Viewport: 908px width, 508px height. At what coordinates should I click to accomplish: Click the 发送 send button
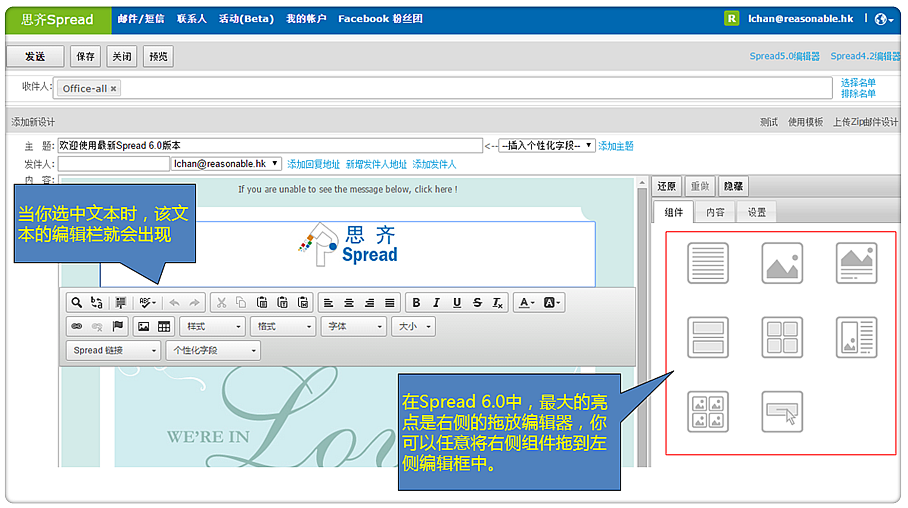coord(35,56)
